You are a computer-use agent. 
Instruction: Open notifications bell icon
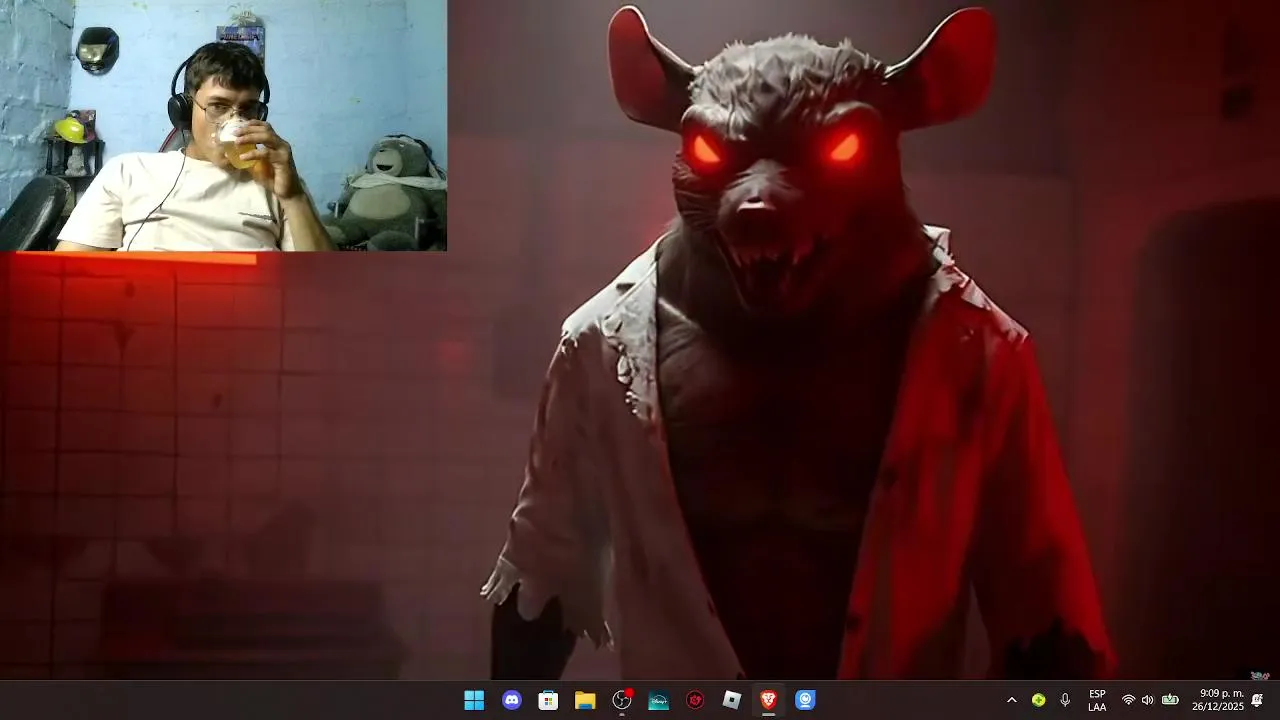(x=1257, y=700)
